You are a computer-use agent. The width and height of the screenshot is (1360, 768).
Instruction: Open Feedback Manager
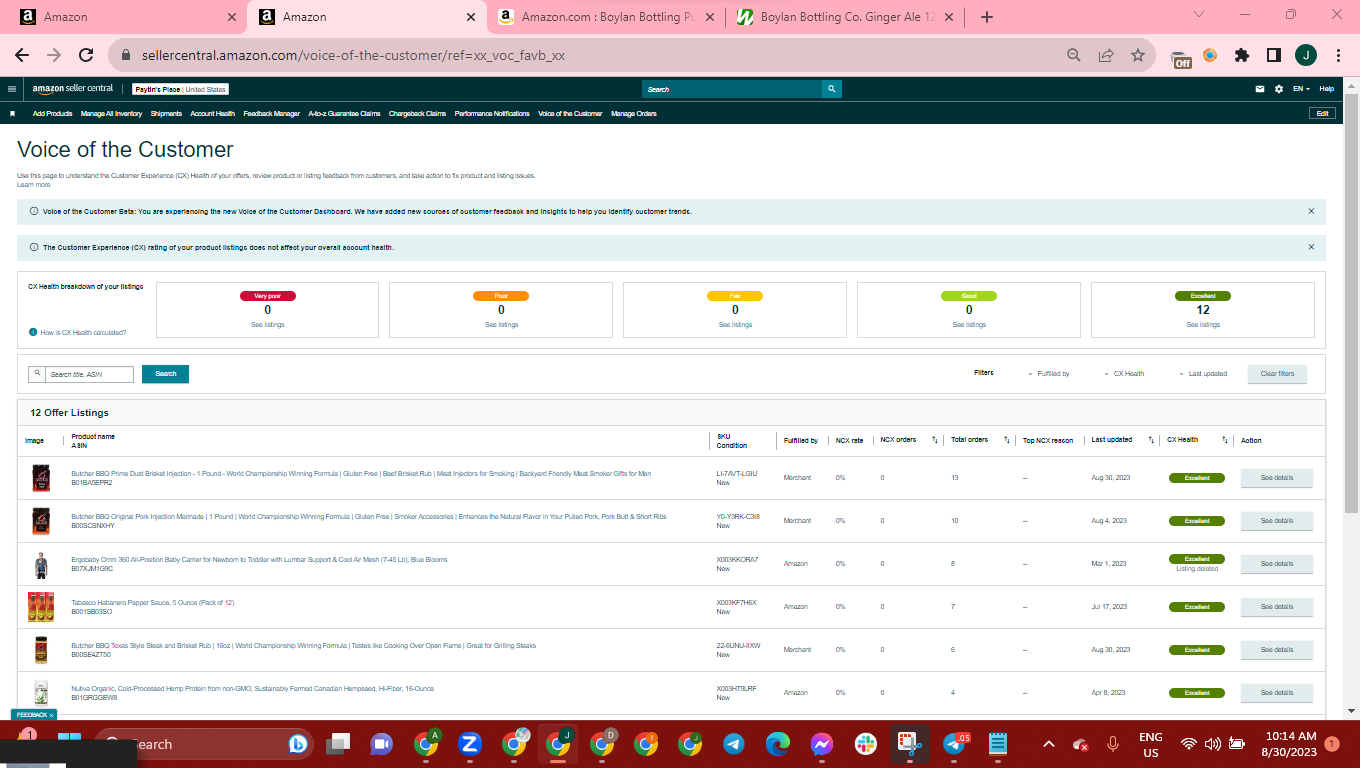pos(271,114)
